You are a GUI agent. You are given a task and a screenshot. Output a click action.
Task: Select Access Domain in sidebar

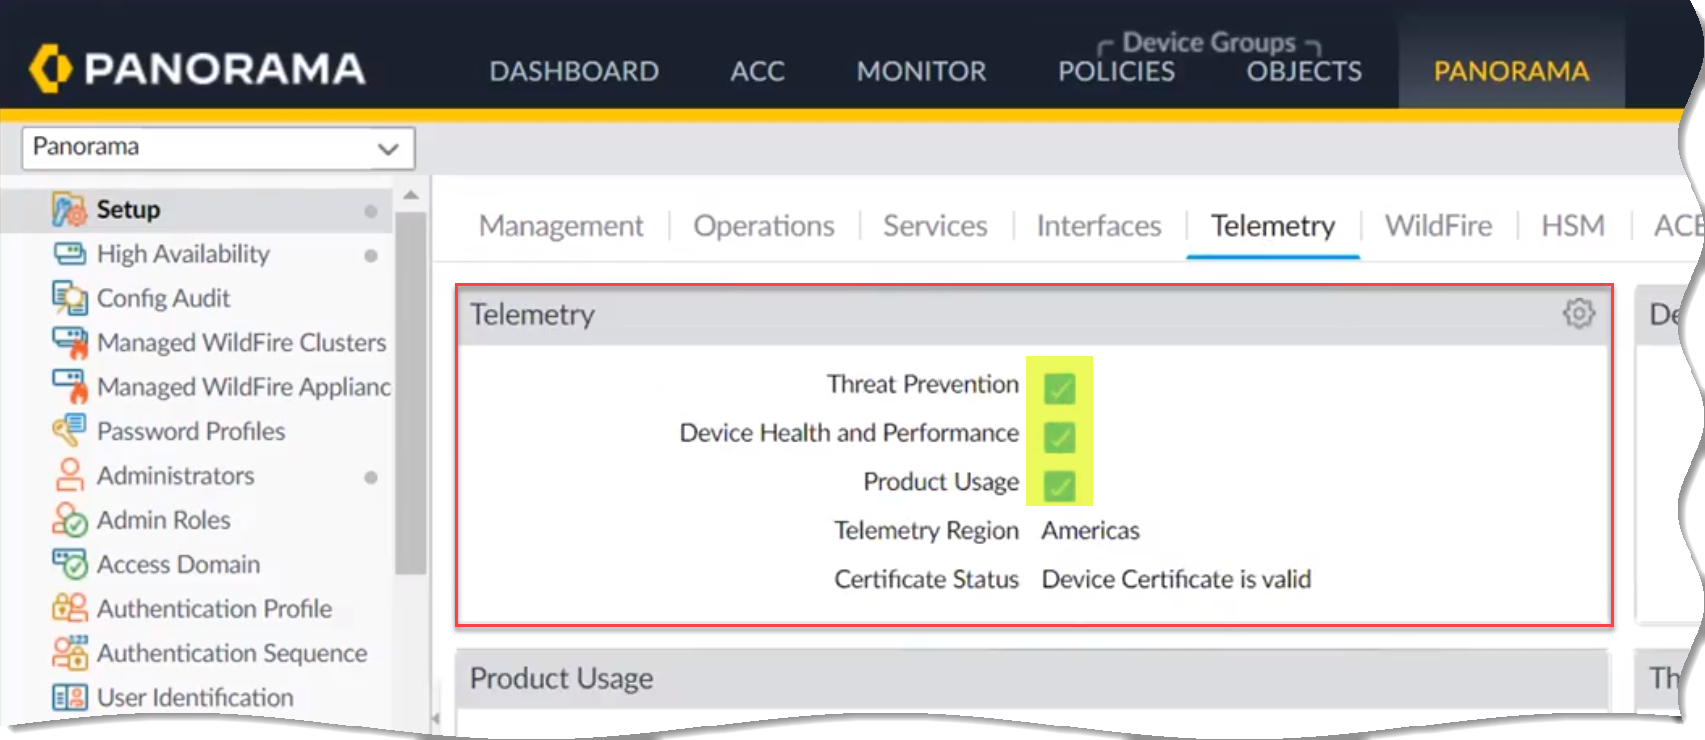coord(178,564)
